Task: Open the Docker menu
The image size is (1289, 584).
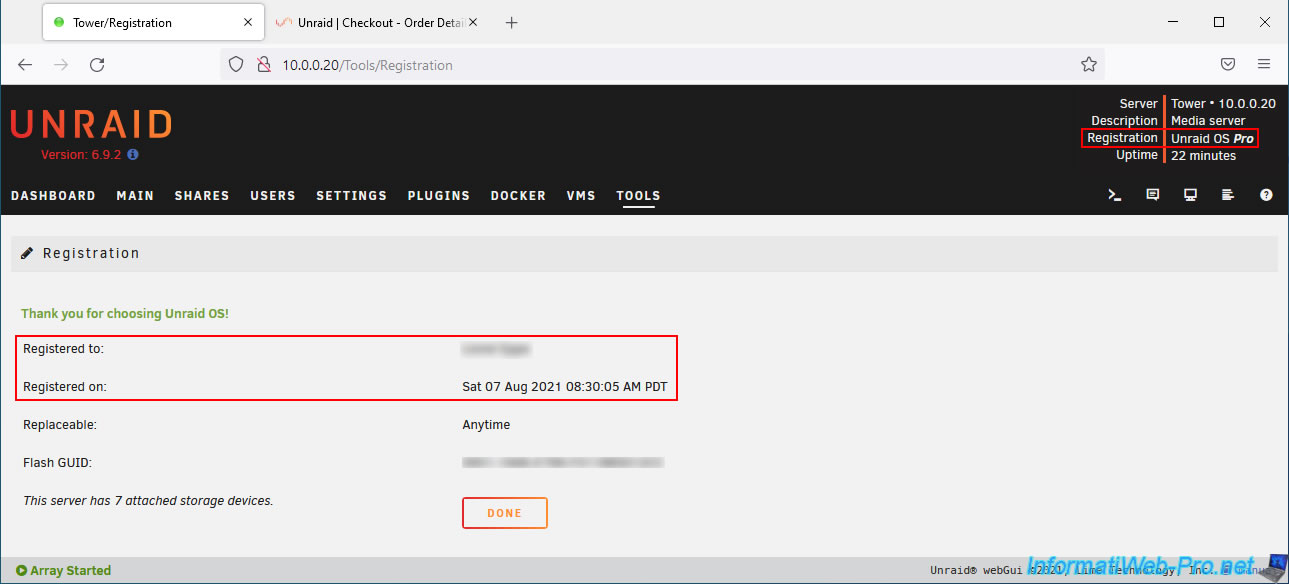Action: (x=518, y=196)
